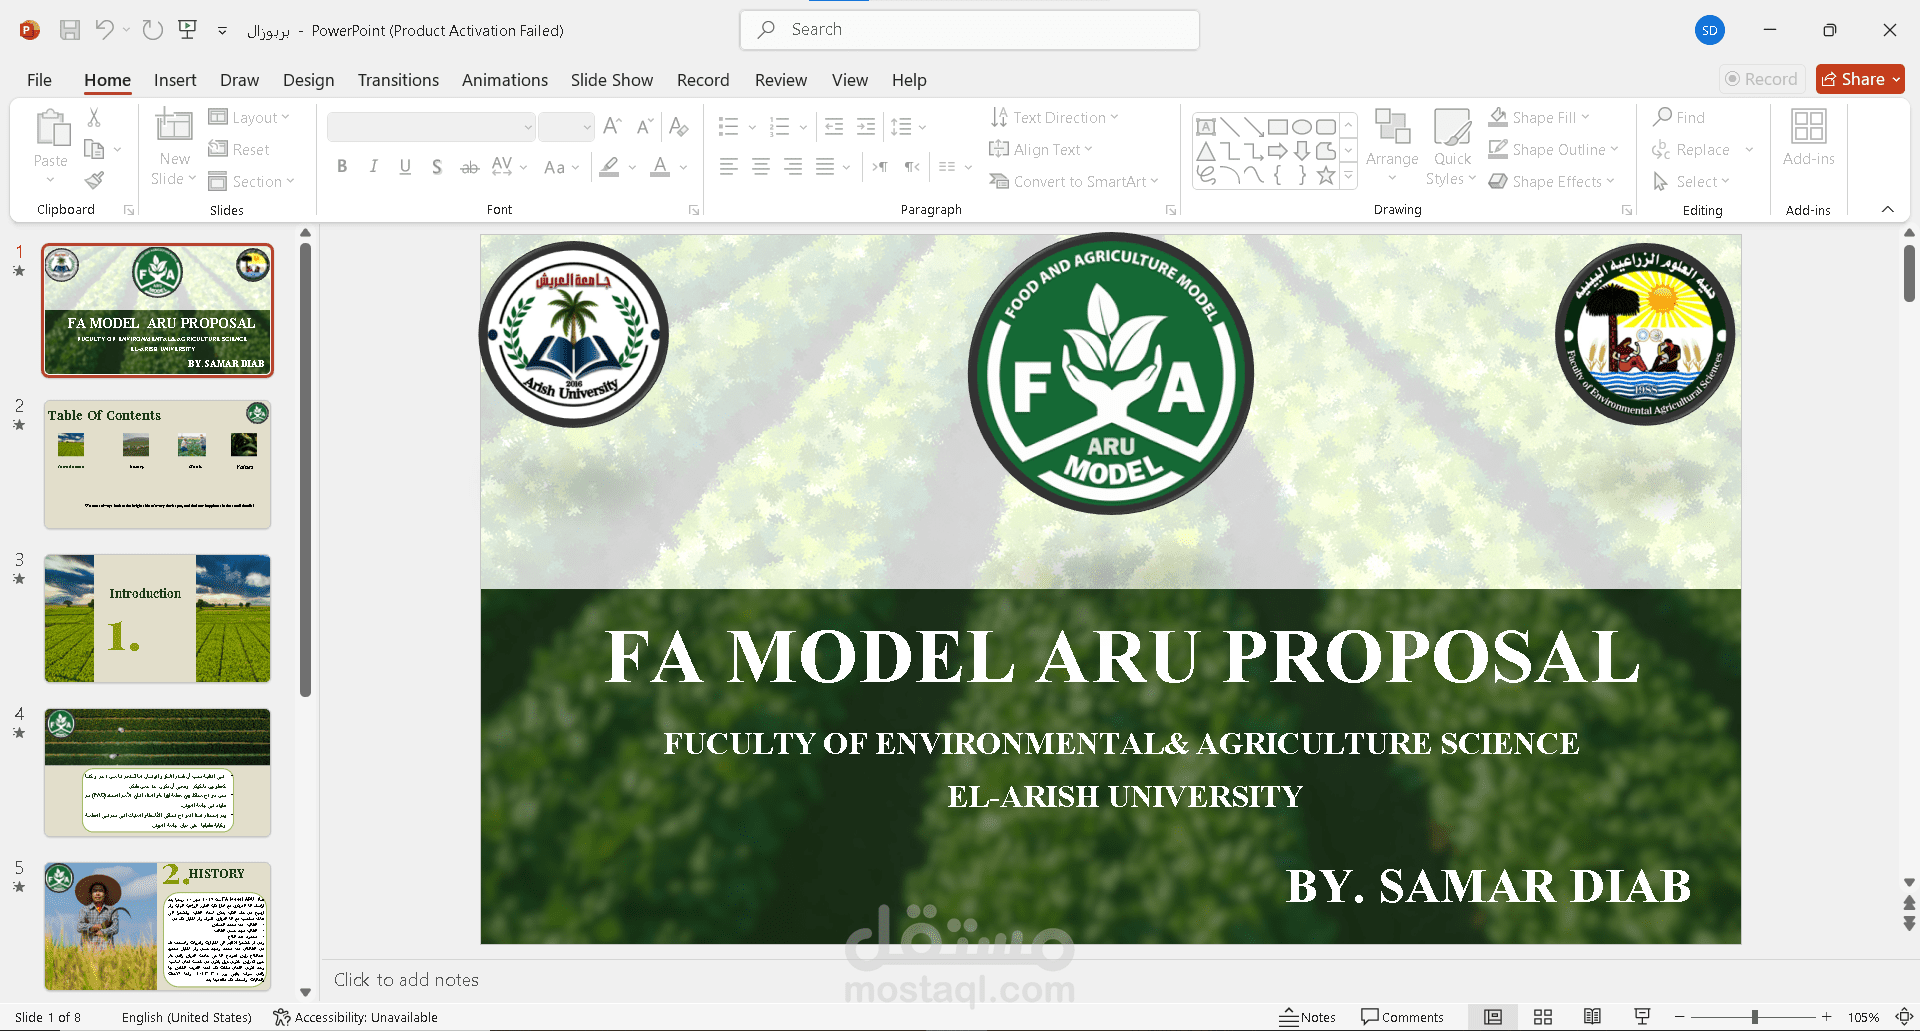1920x1031 pixels.
Task: Select the Format Painter brush icon
Action: [94, 181]
